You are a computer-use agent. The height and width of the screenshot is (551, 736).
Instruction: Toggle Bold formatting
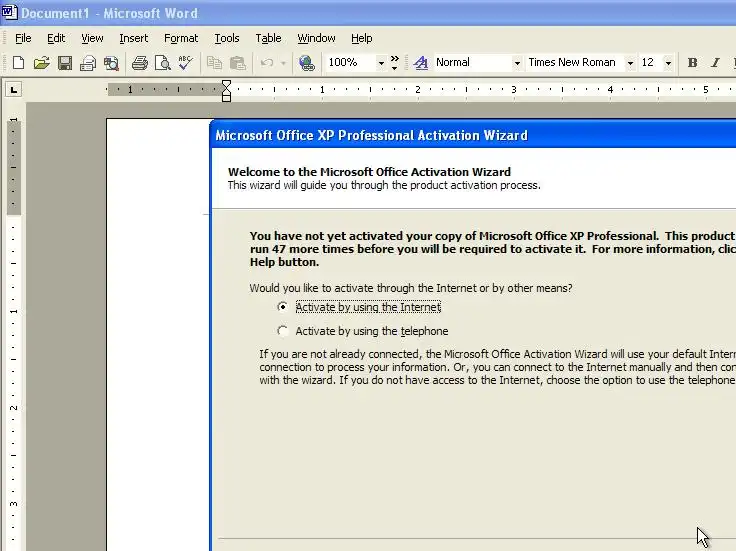tap(692, 62)
